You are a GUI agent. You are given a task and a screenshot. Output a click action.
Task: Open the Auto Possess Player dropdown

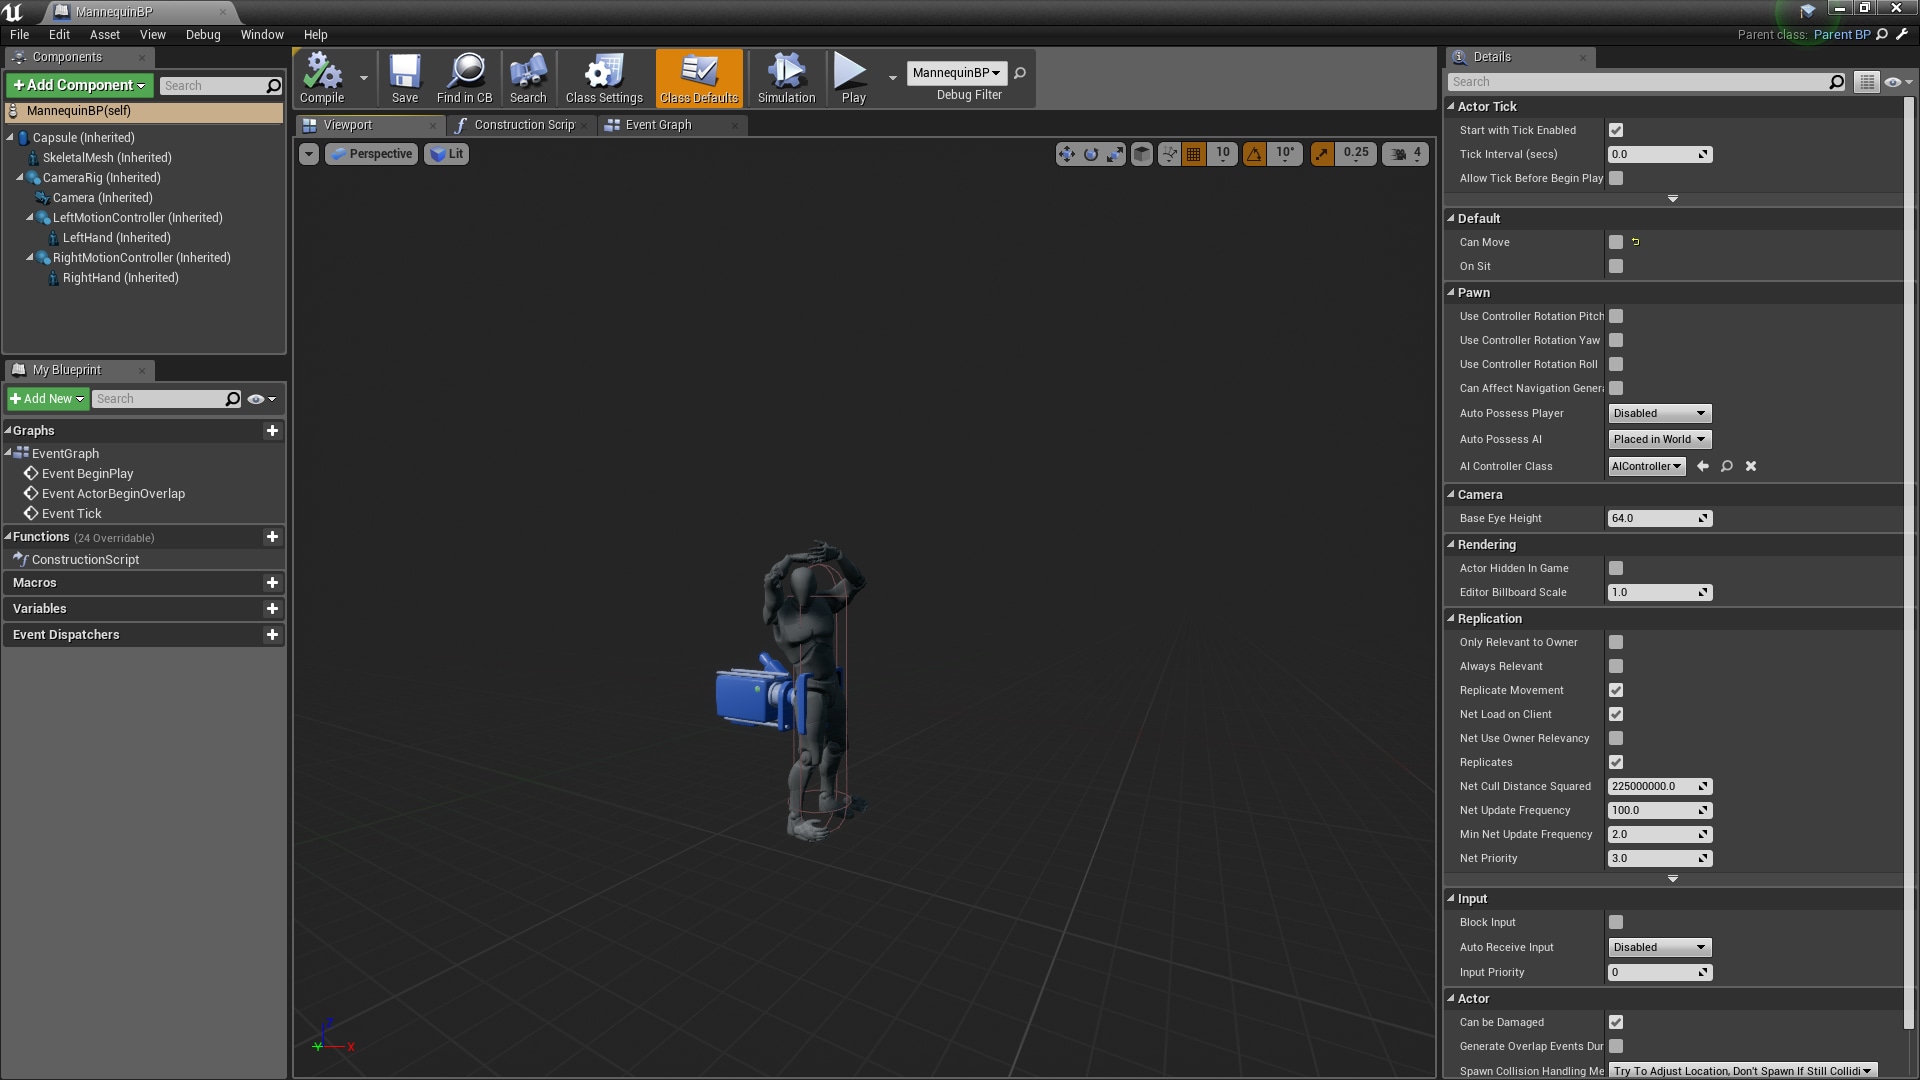[1658, 413]
